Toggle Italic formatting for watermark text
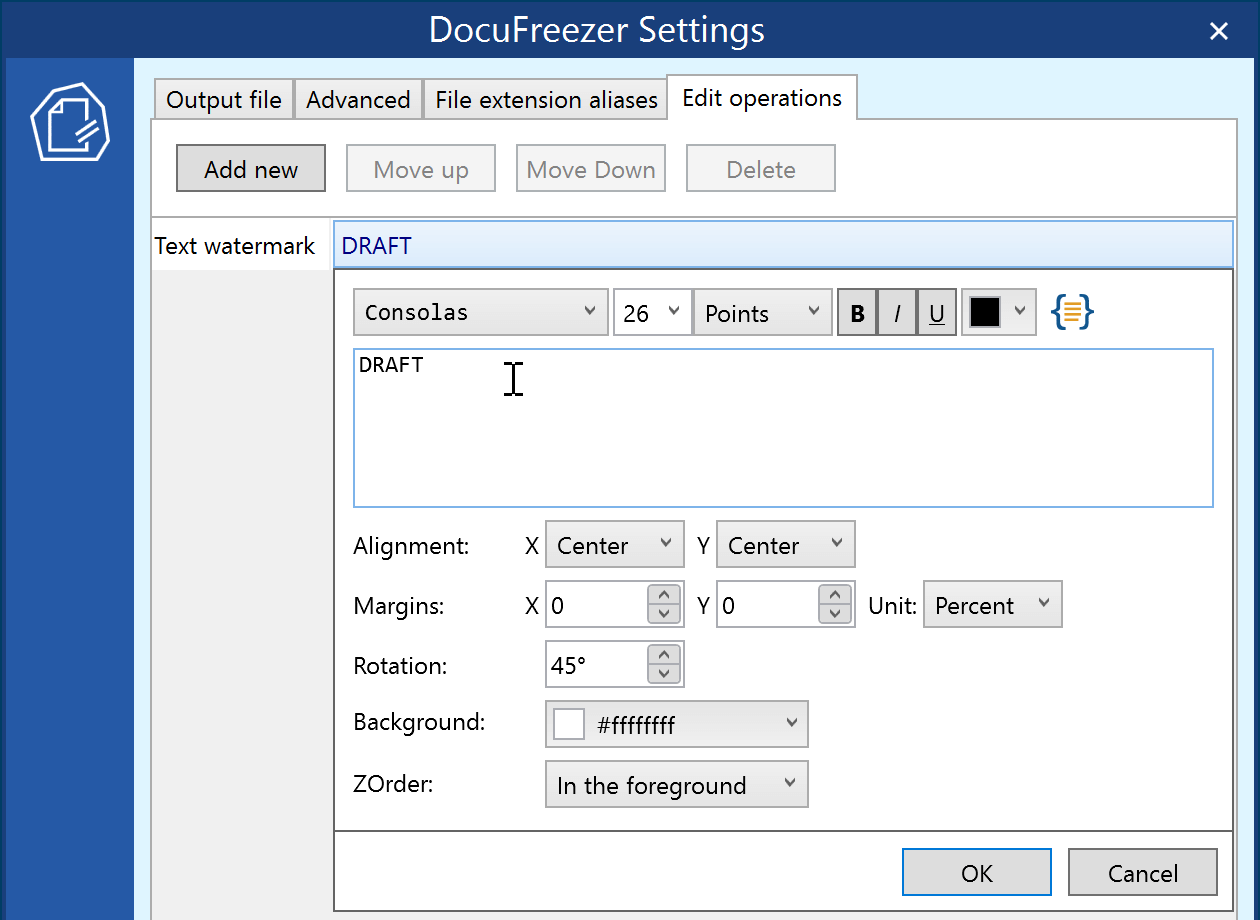This screenshot has height=920, width=1260. (x=897, y=313)
